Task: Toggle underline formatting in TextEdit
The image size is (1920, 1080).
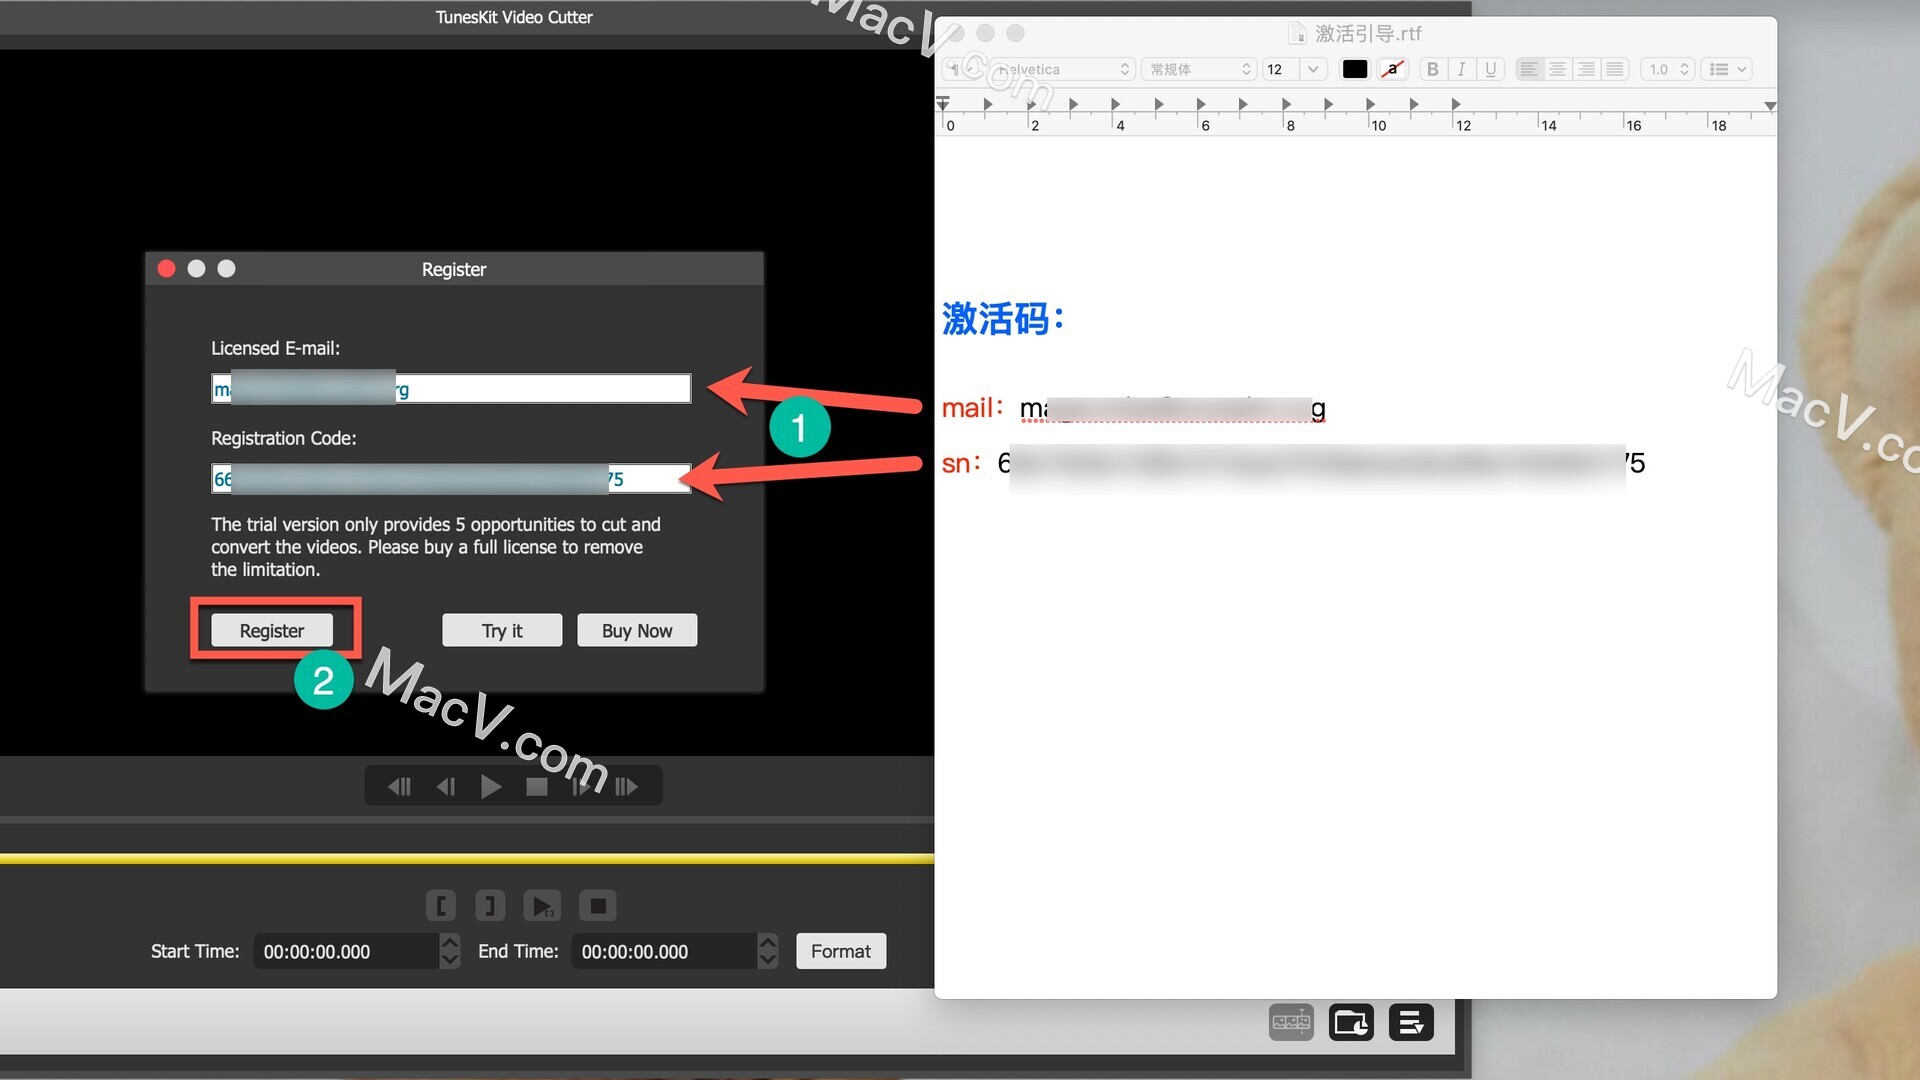Action: (1491, 69)
